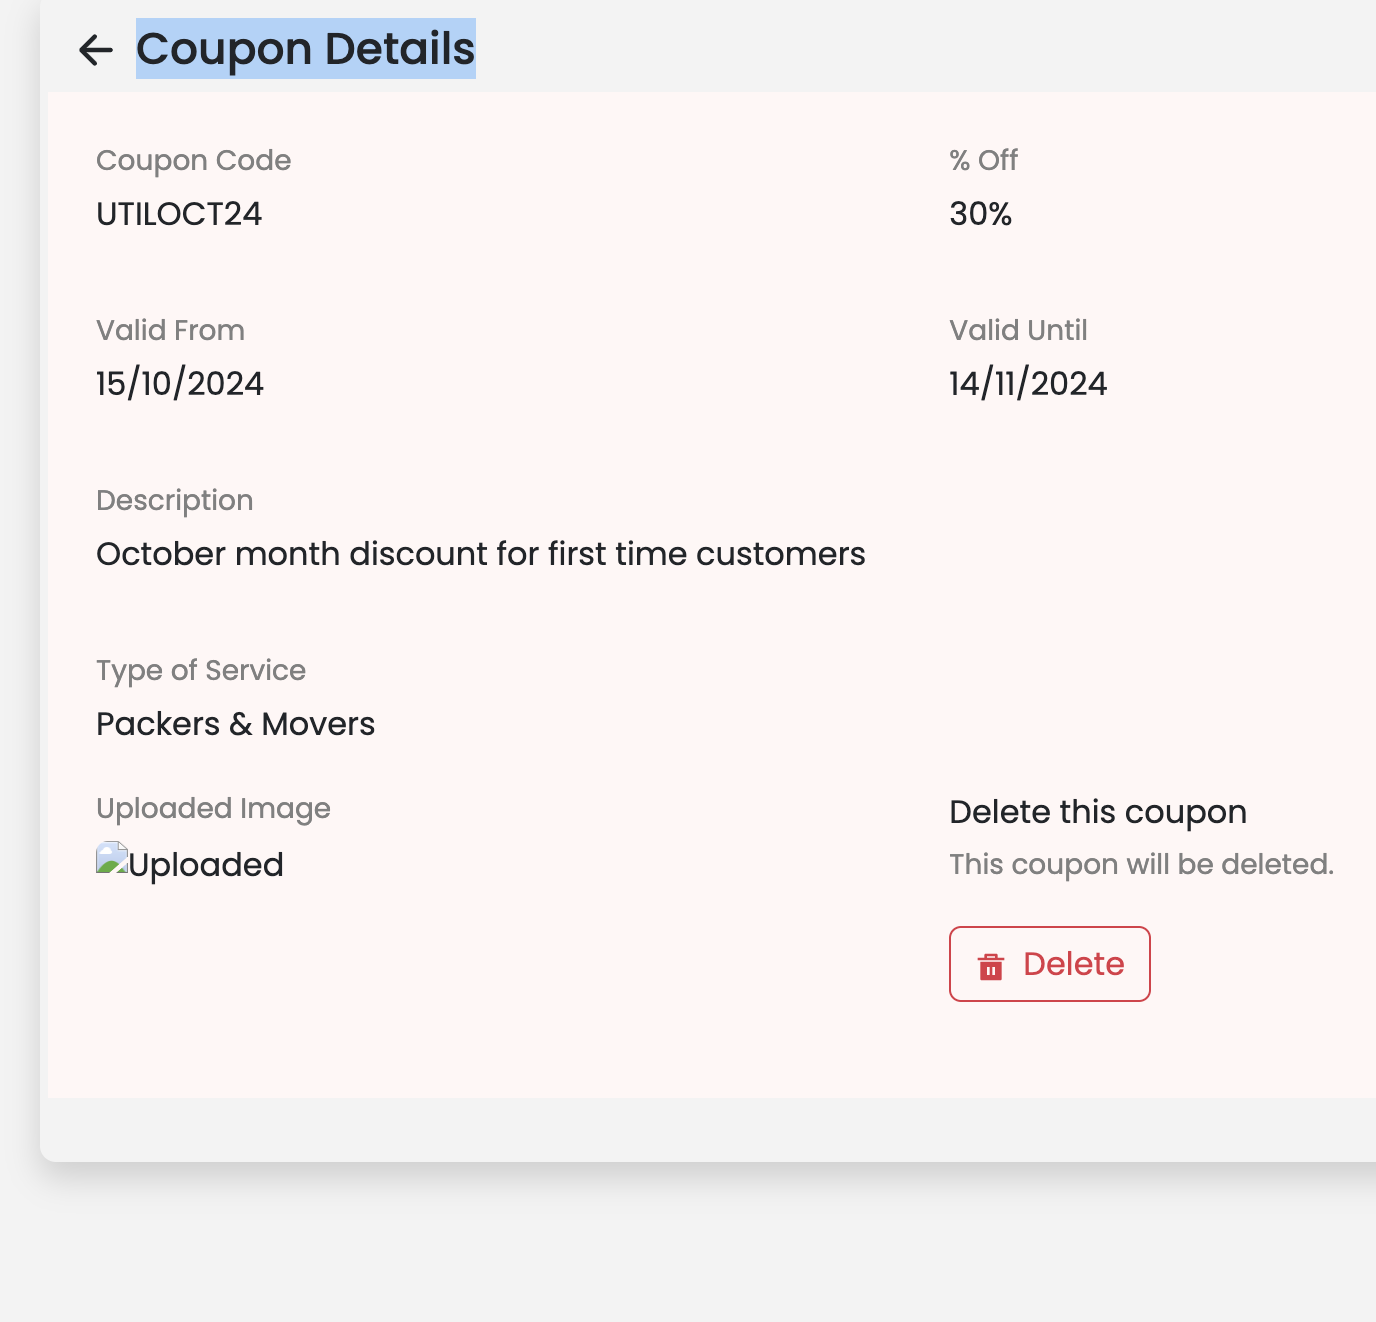Click the Valid Until label

(1017, 330)
